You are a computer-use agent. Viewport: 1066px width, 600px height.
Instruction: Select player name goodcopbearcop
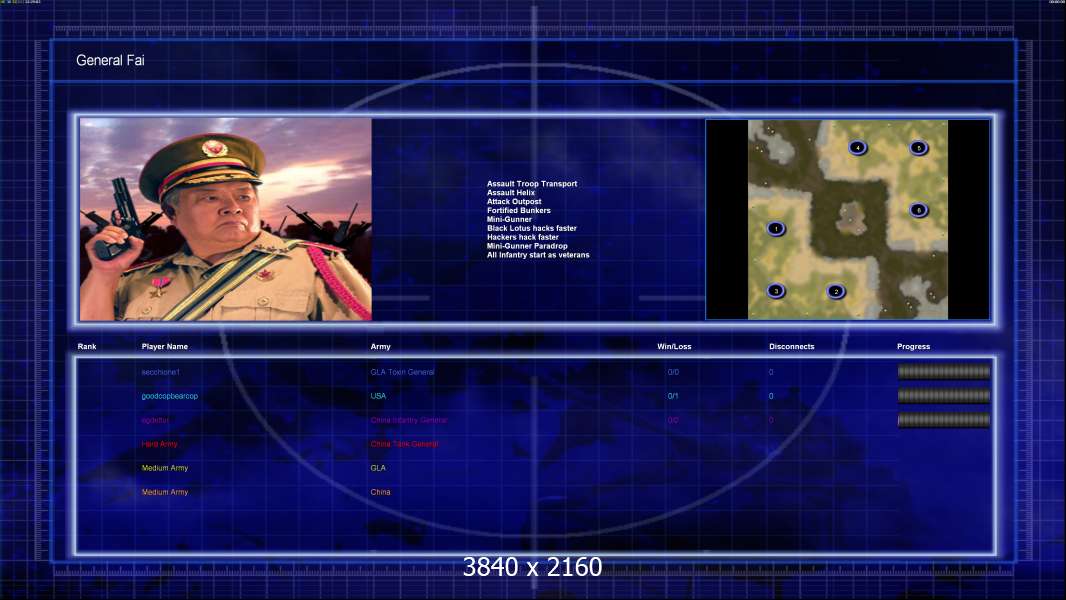coord(169,396)
